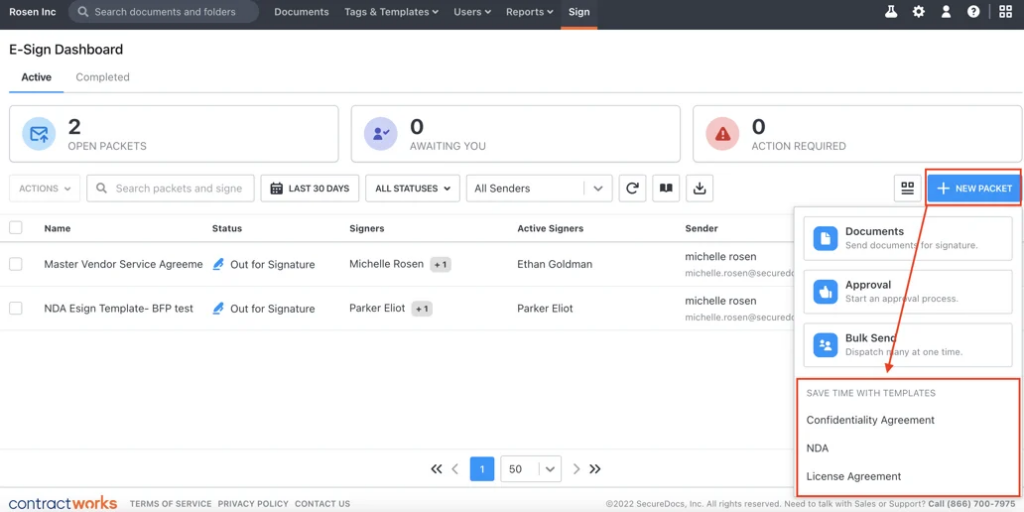The width and height of the screenshot is (1024, 512).
Task: Open the All Senders dropdown
Action: pyautogui.click(x=539, y=188)
